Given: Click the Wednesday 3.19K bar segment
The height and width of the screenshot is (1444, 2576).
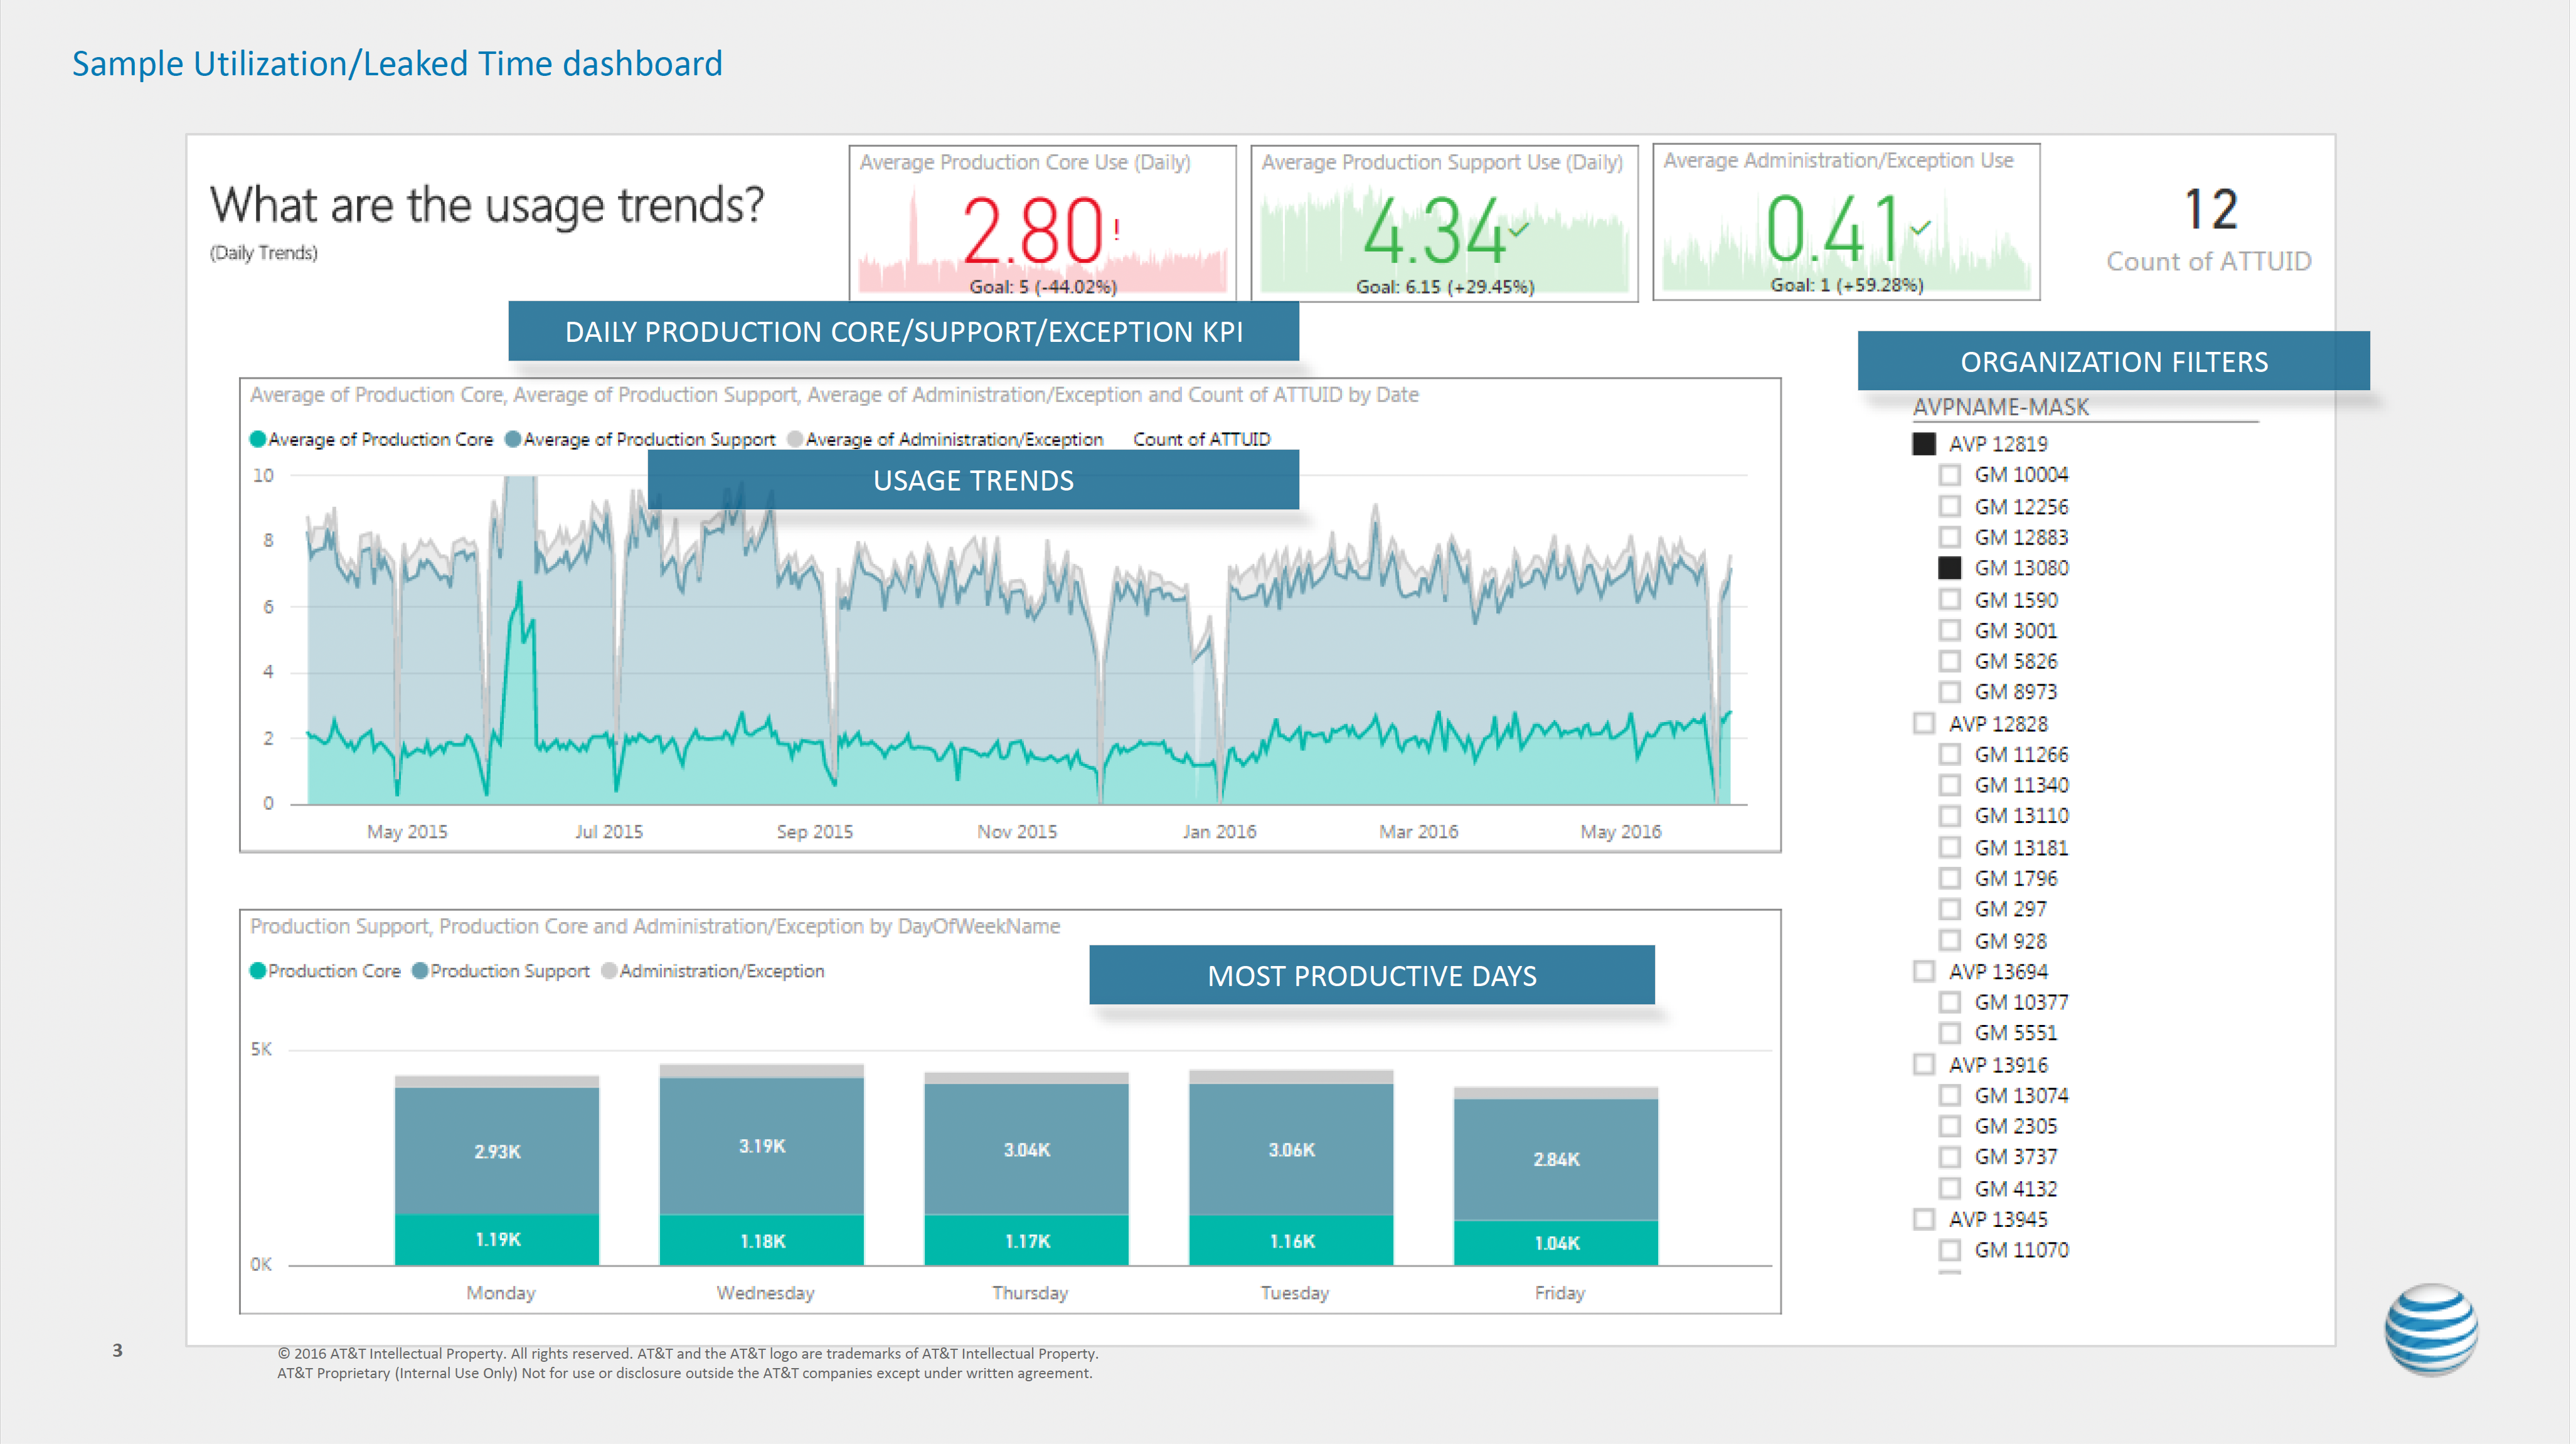Looking at the screenshot, I should 762,1146.
